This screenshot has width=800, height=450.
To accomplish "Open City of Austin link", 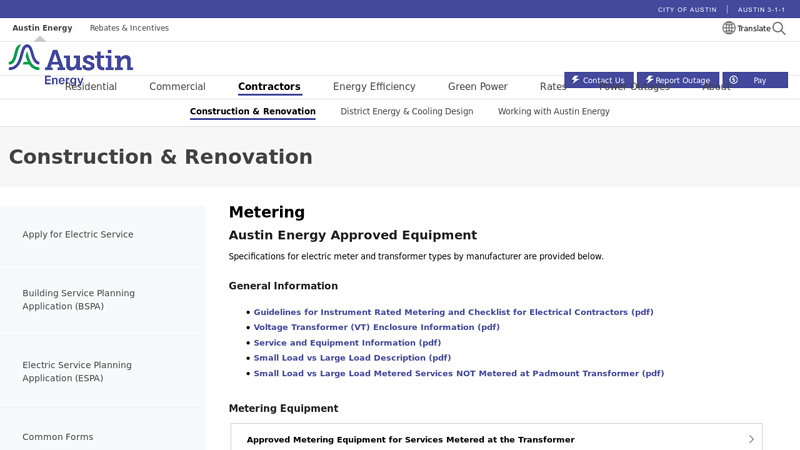I will coord(687,10).
